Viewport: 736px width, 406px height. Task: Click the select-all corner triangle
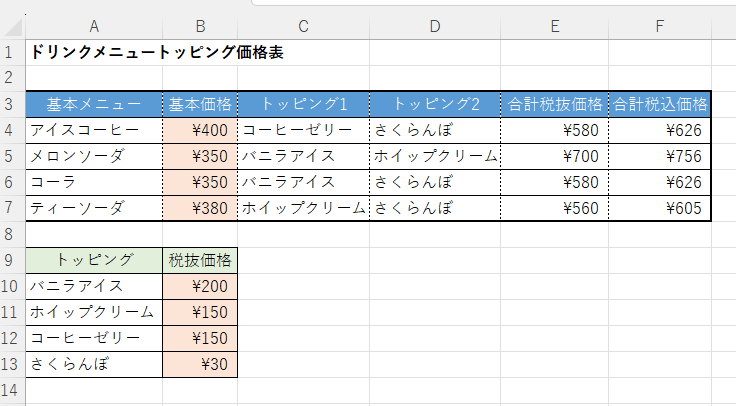click(x=13, y=26)
